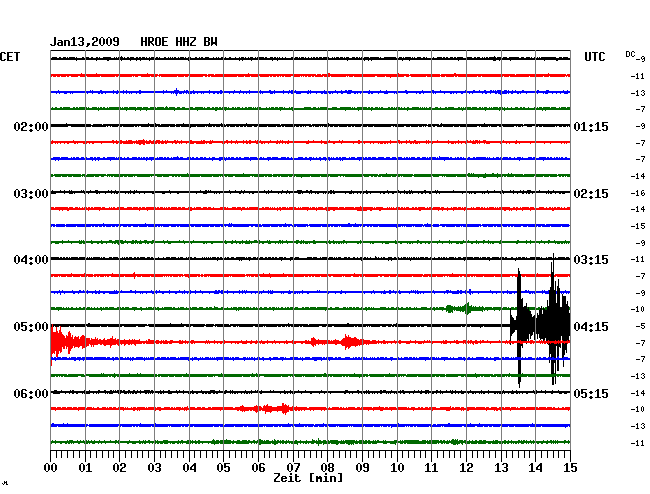Click the UTC time zone label
Screen dimensions: 650x494
[x=594, y=57]
